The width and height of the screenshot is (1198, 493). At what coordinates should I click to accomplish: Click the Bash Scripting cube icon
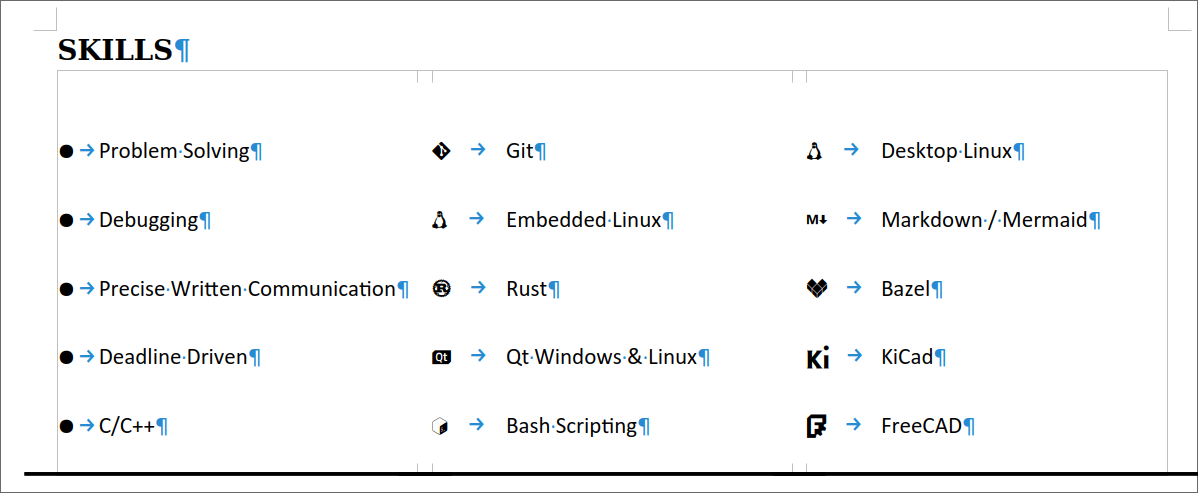point(439,426)
